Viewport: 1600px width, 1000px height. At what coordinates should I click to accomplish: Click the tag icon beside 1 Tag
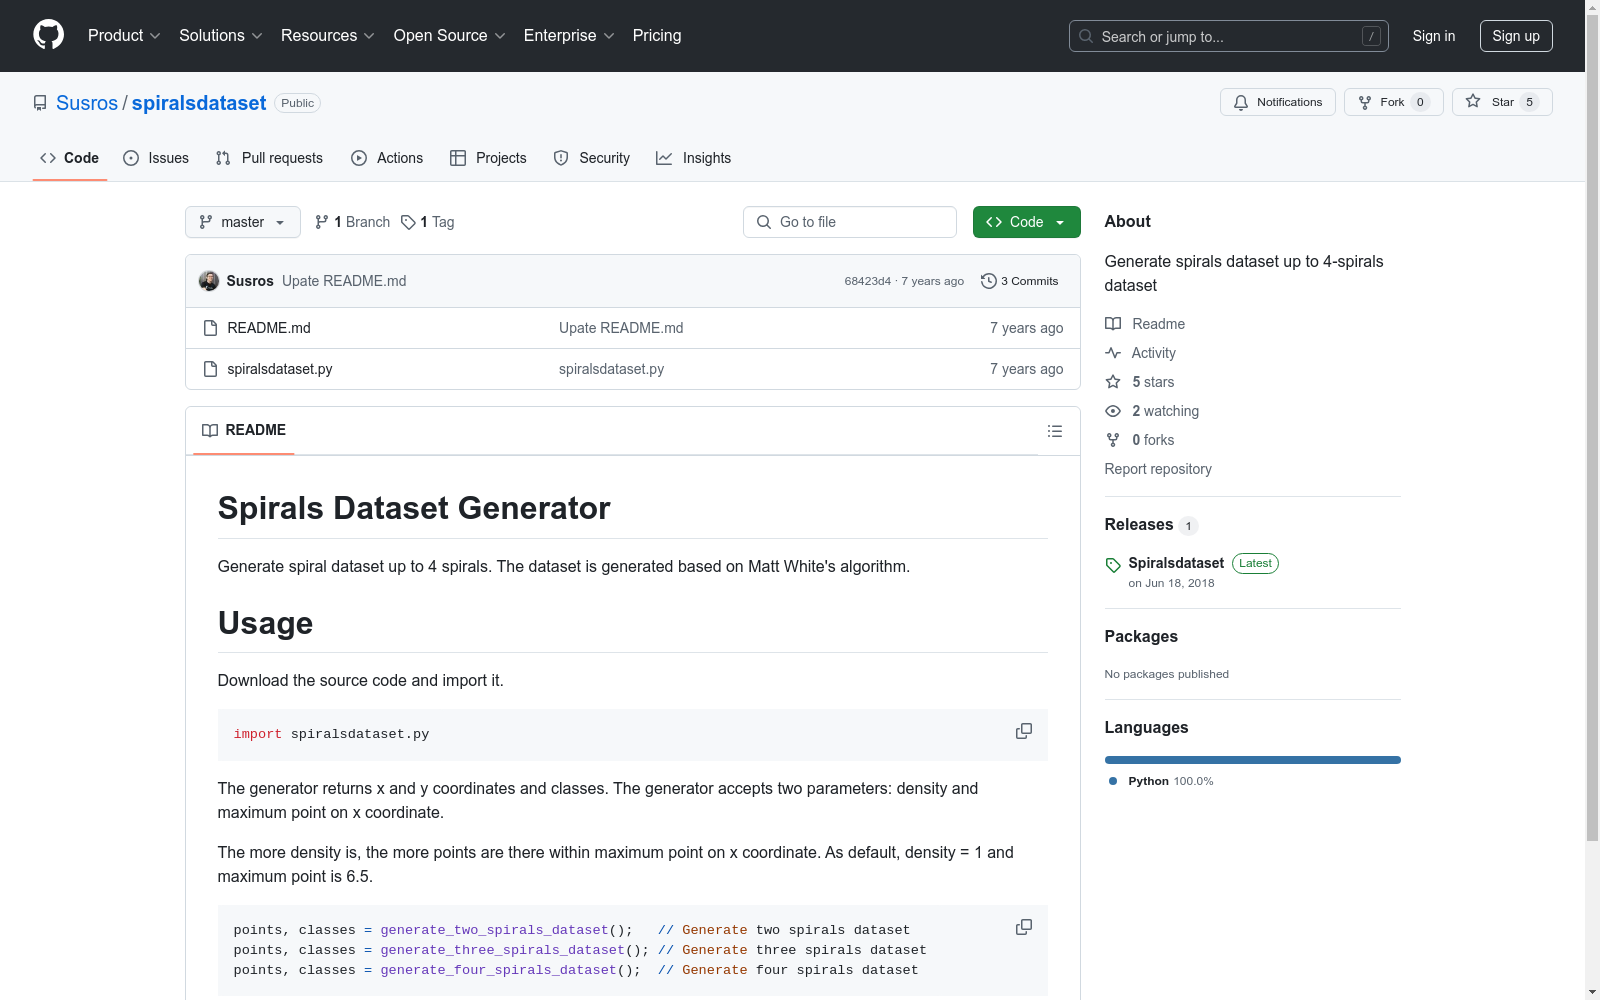click(x=408, y=222)
